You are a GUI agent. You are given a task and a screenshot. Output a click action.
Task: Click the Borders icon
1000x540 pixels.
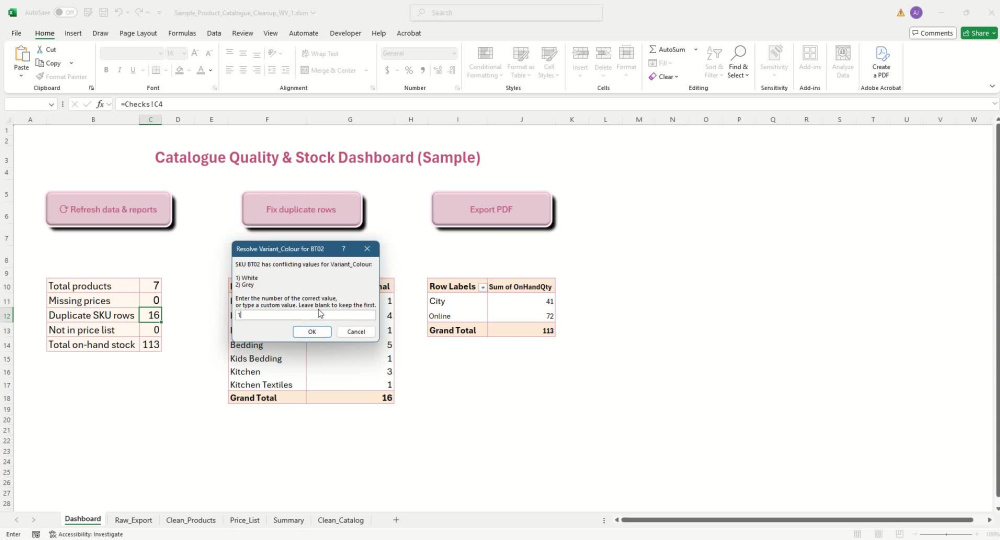(x=156, y=70)
